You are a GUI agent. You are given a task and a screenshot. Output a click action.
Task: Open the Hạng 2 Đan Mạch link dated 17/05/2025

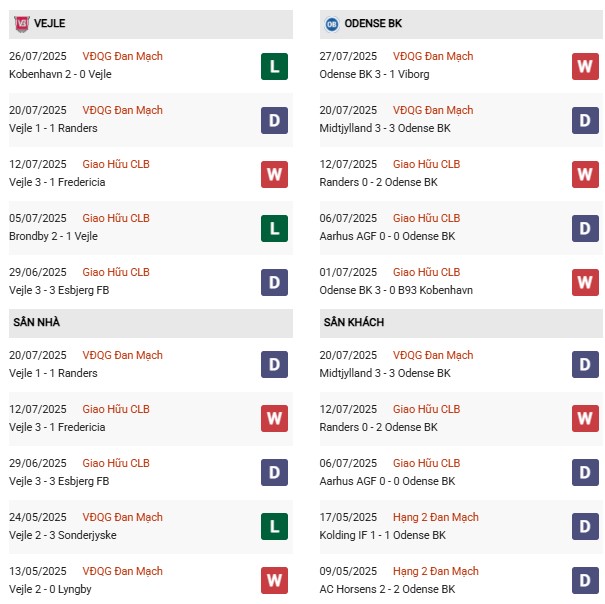(435, 518)
